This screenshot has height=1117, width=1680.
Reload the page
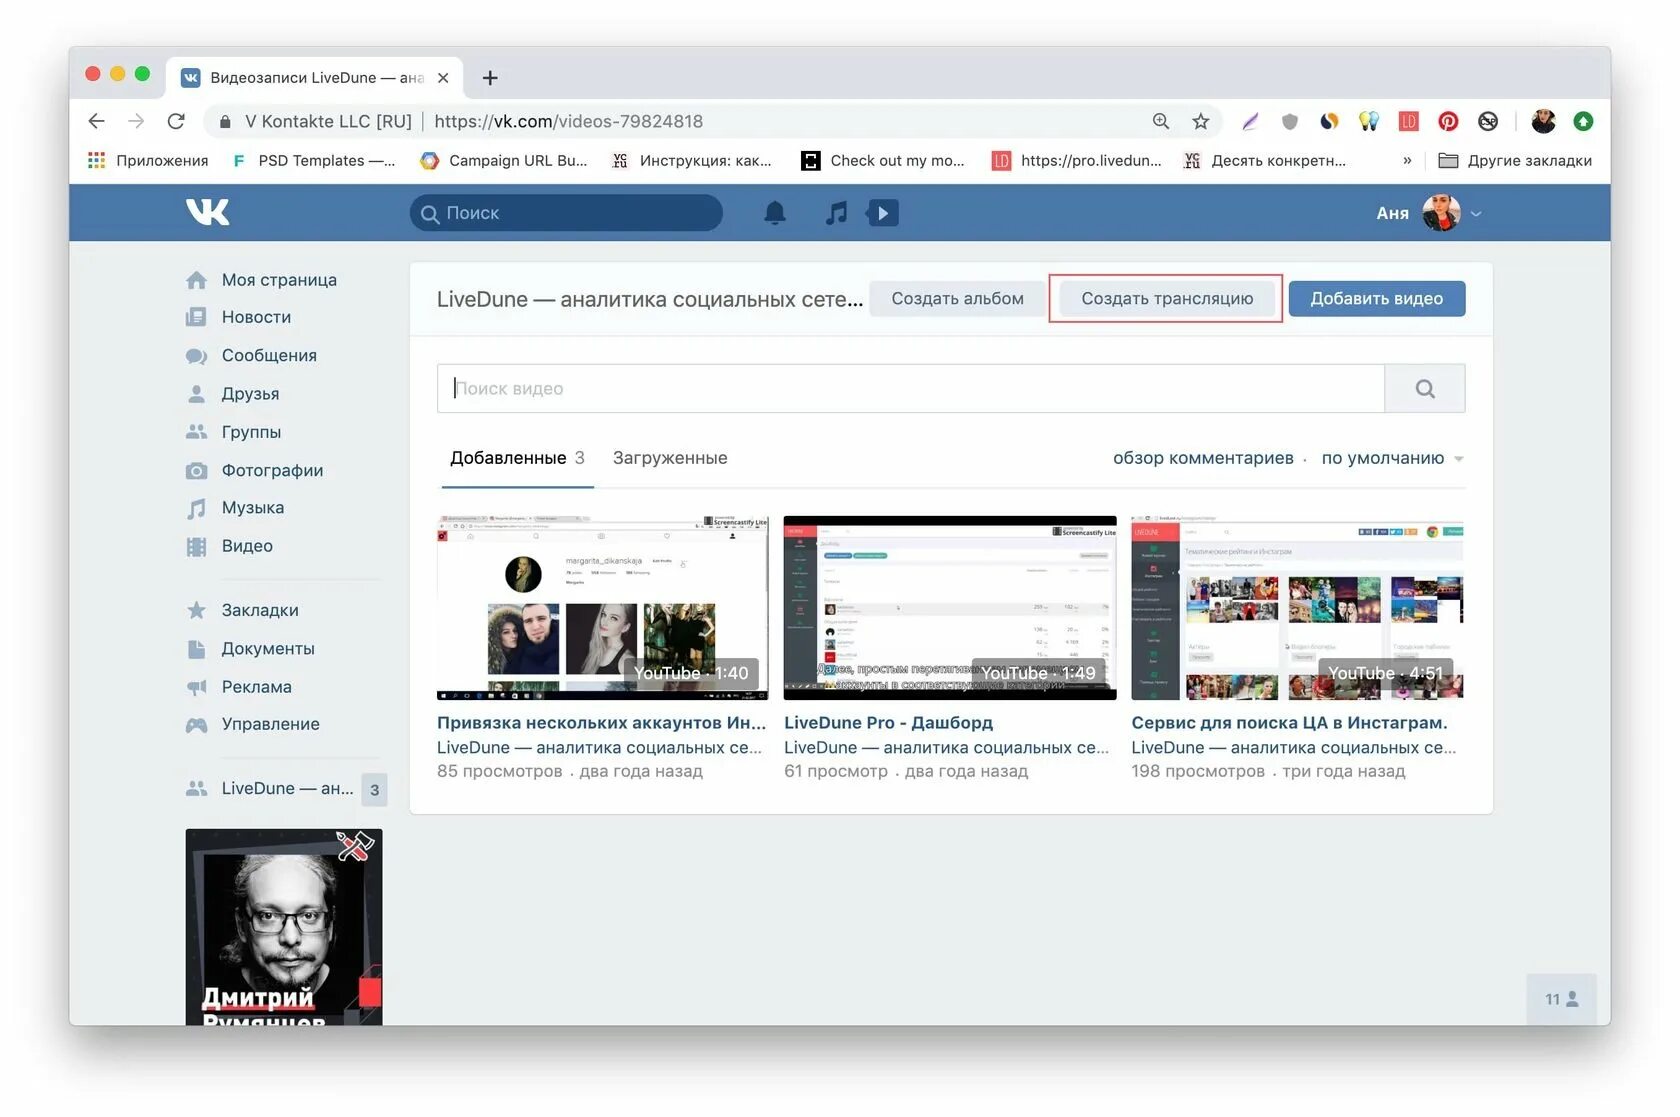click(176, 121)
